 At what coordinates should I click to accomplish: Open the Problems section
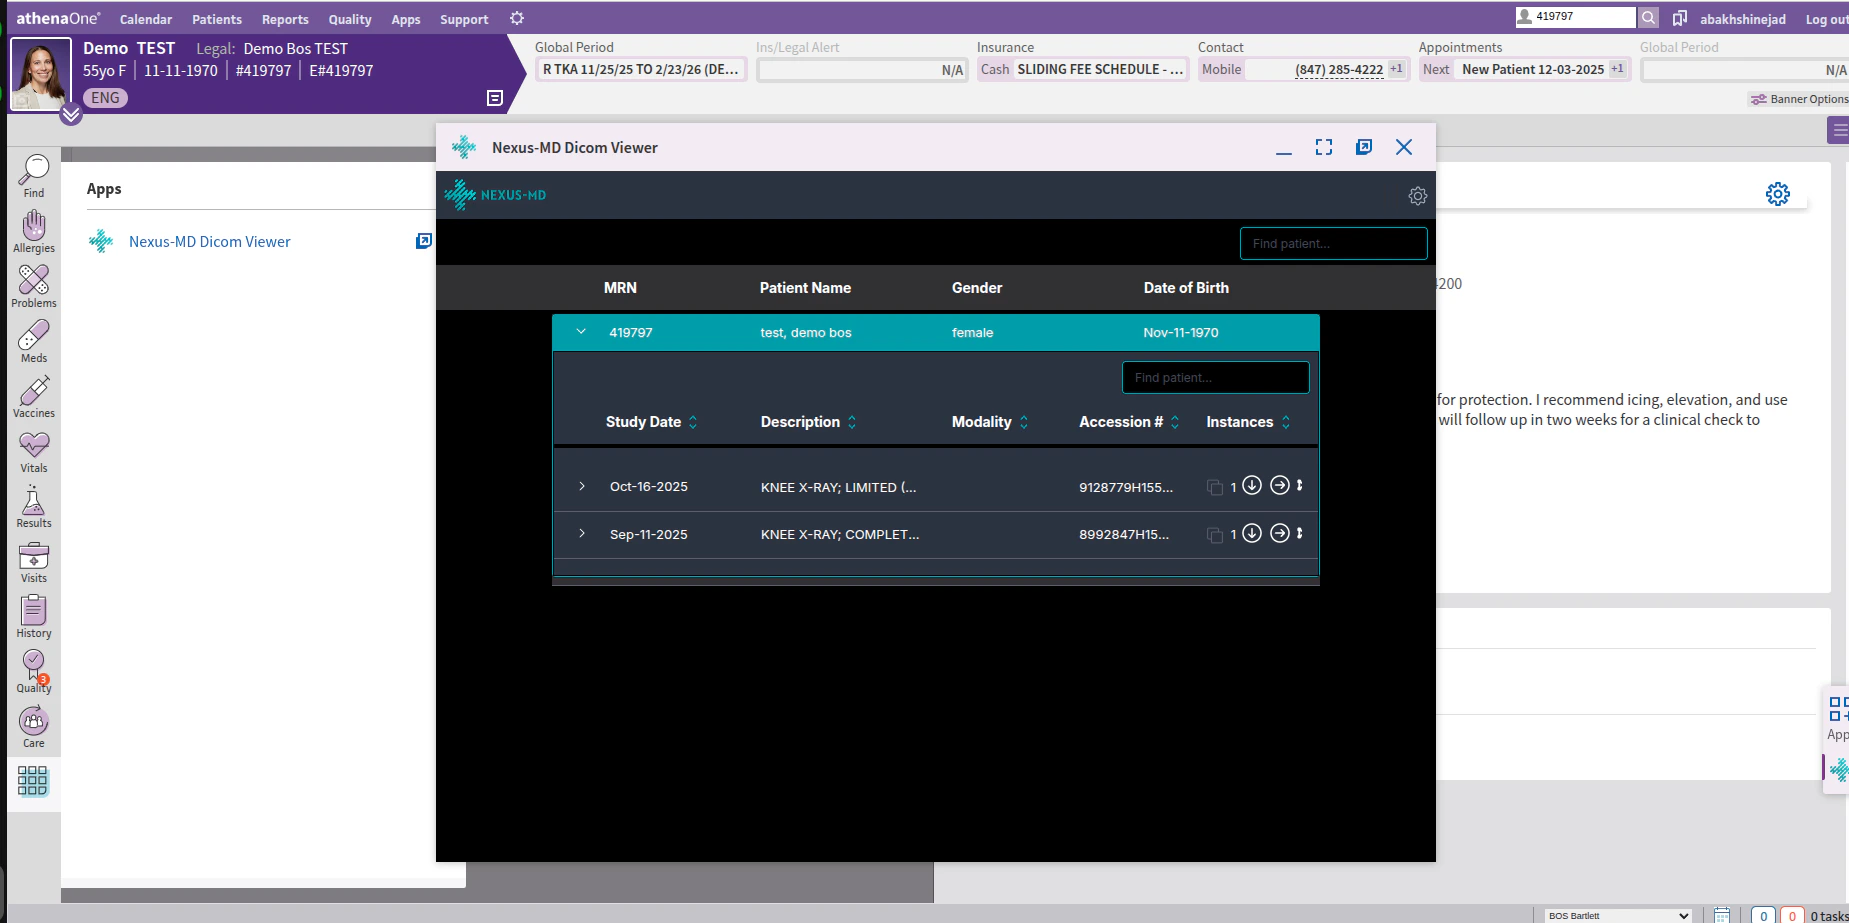34,287
